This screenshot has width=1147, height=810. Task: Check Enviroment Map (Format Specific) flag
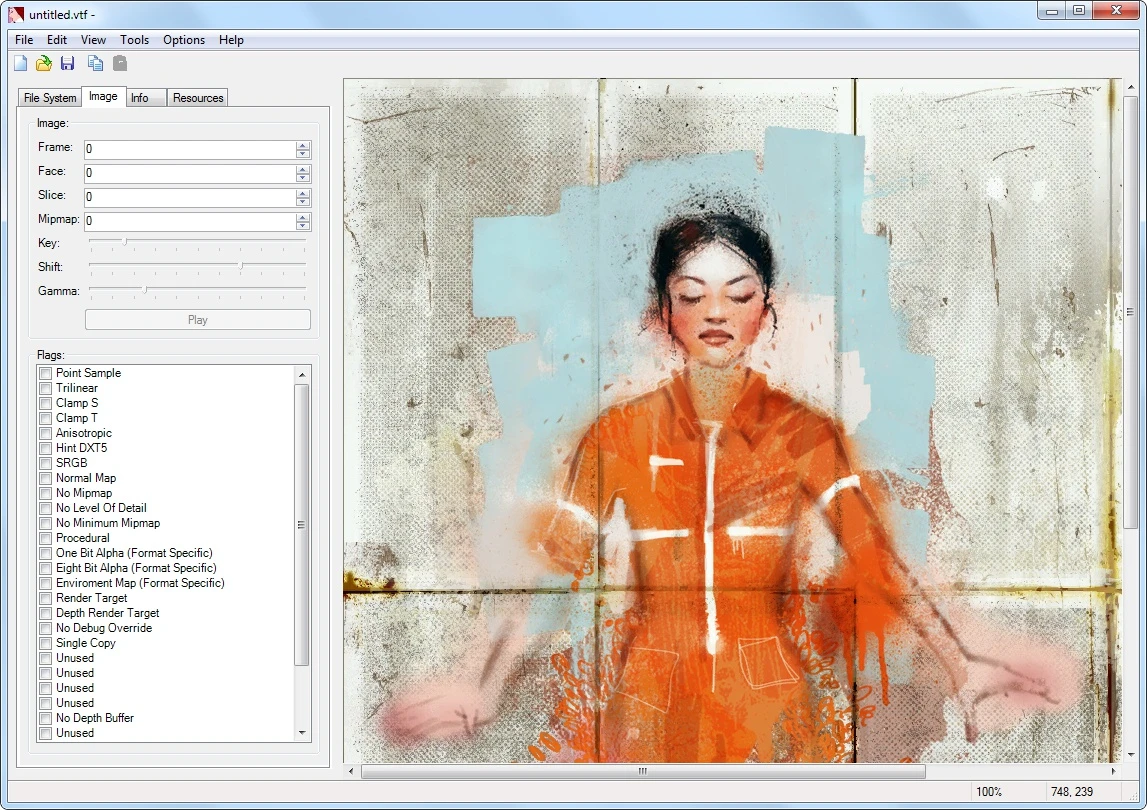point(45,583)
